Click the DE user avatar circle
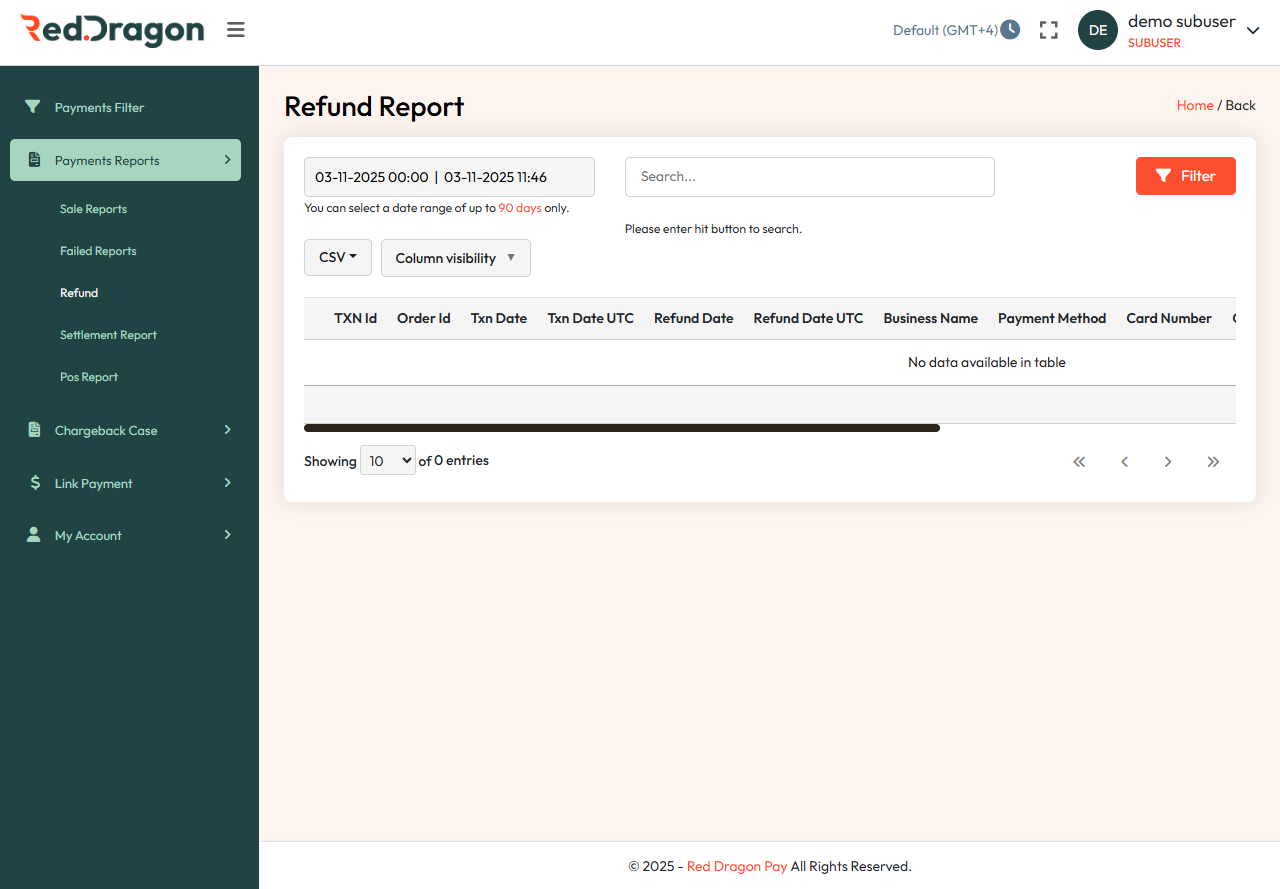The width and height of the screenshot is (1280, 889). tap(1097, 30)
